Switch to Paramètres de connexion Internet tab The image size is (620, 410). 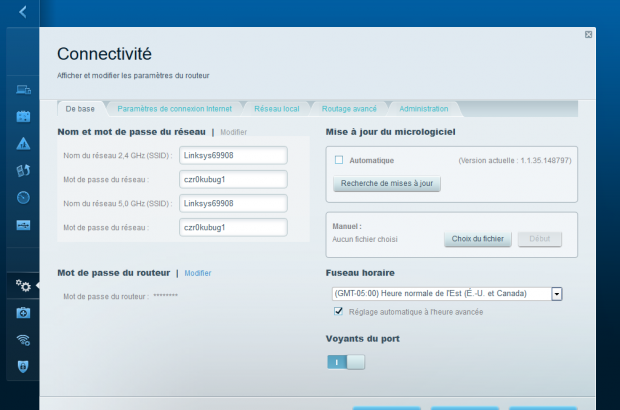174,108
